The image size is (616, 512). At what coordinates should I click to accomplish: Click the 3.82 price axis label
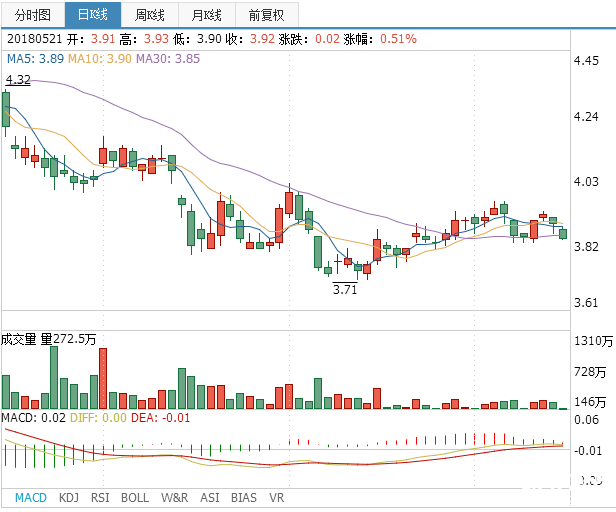click(x=586, y=247)
